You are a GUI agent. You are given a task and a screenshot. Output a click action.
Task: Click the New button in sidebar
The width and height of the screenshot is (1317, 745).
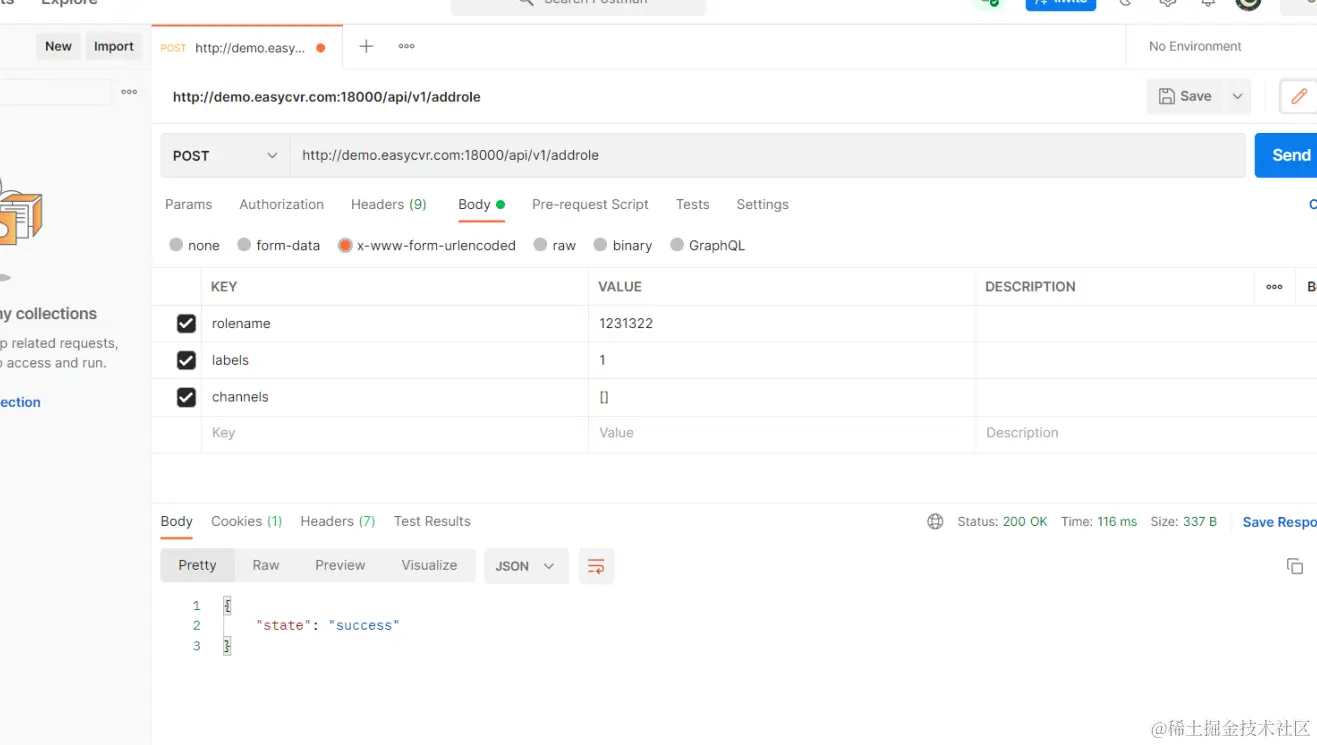point(58,46)
